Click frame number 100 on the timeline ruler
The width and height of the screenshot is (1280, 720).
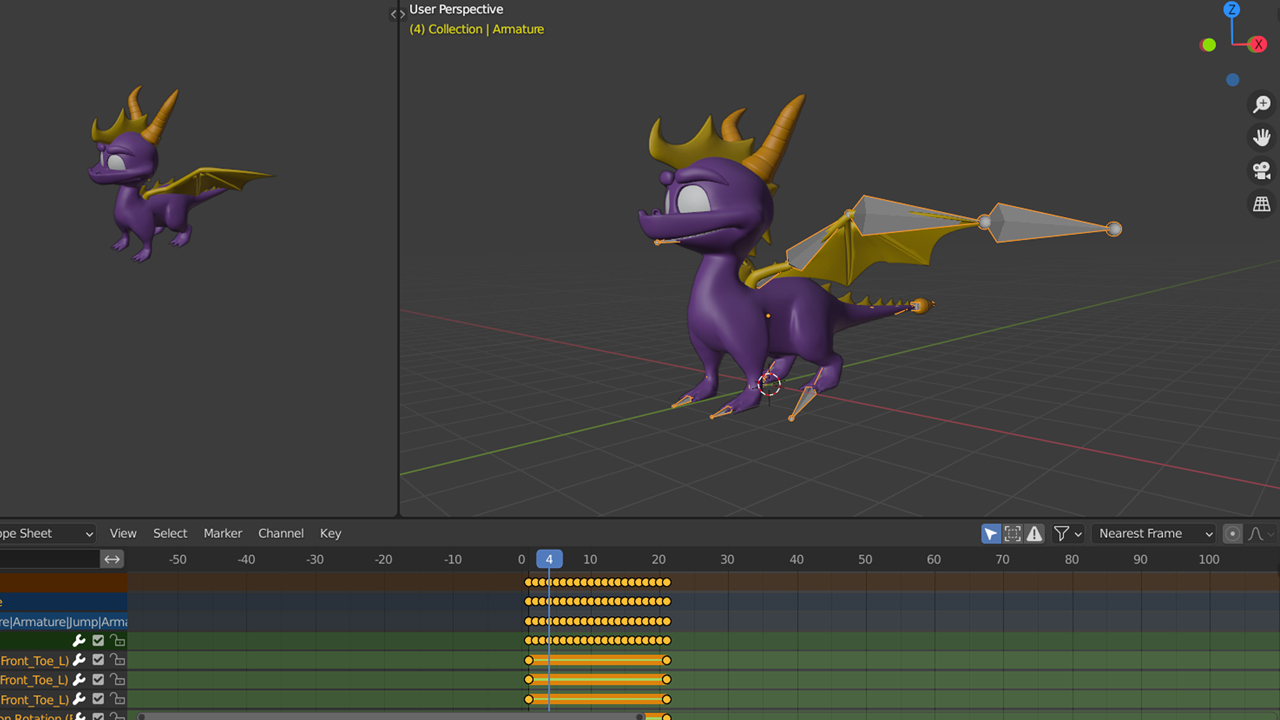1209,559
